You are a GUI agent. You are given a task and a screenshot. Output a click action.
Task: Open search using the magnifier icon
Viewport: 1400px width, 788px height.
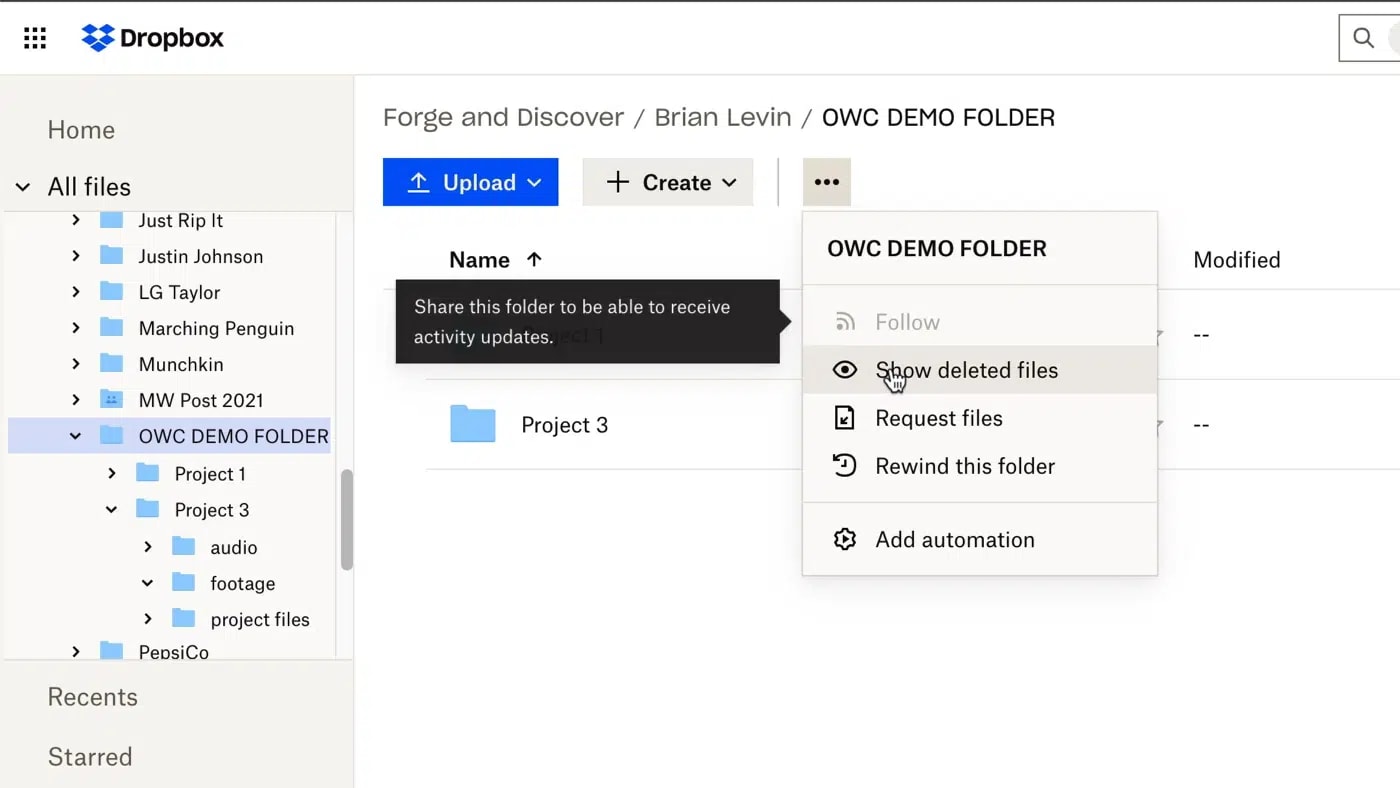tap(1363, 38)
